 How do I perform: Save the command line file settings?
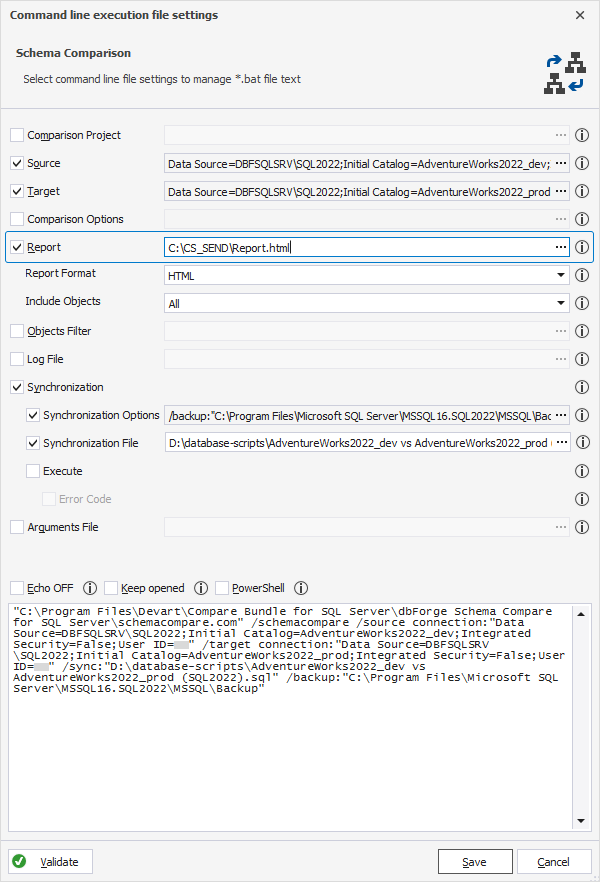pyautogui.click(x=475, y=862)
